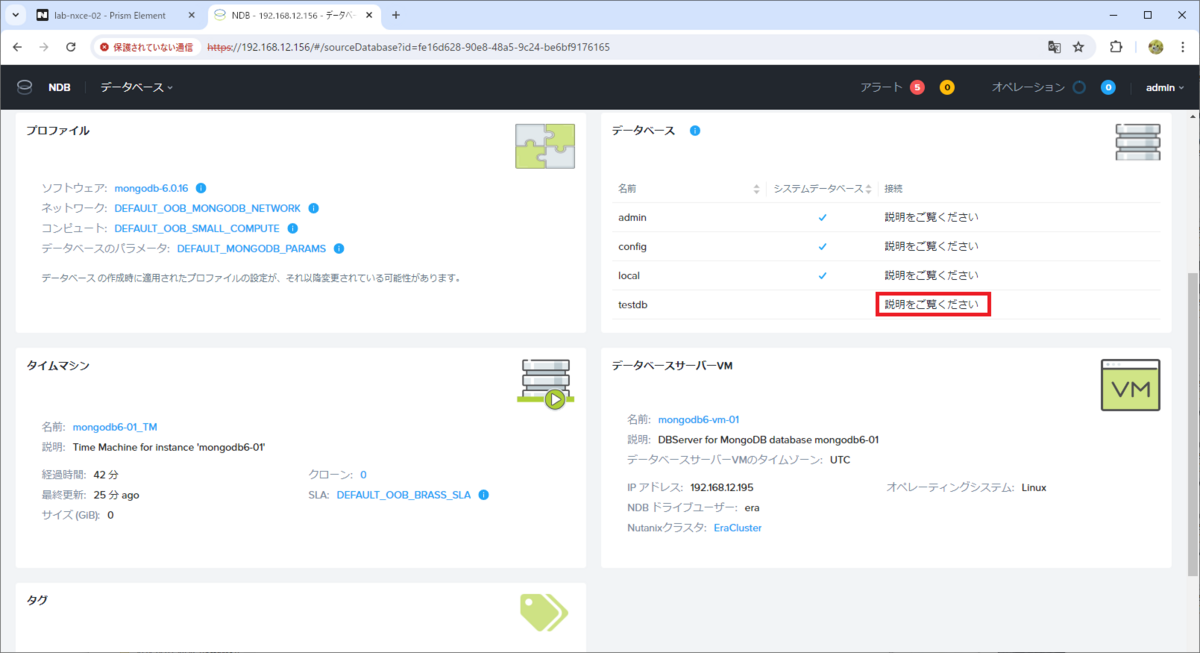The width and height of the screenshot is (1200, 653).
Task: Click the green tag icon in タグ panel
Action: (544, 612)
